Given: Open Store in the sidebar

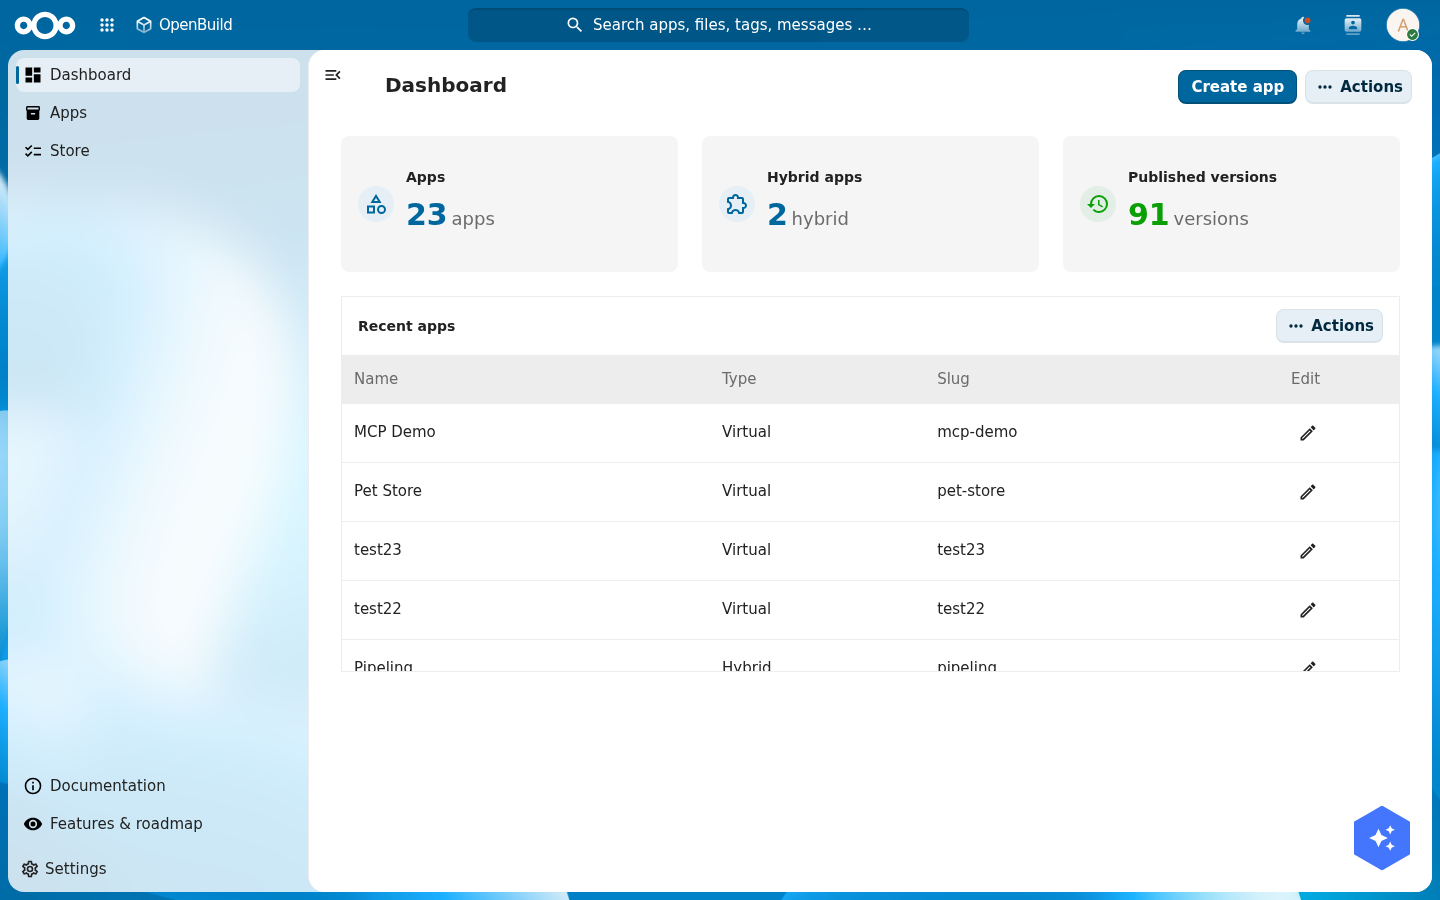Looking at the screenshot, I should pyautogui.click(x=158, y=151).
